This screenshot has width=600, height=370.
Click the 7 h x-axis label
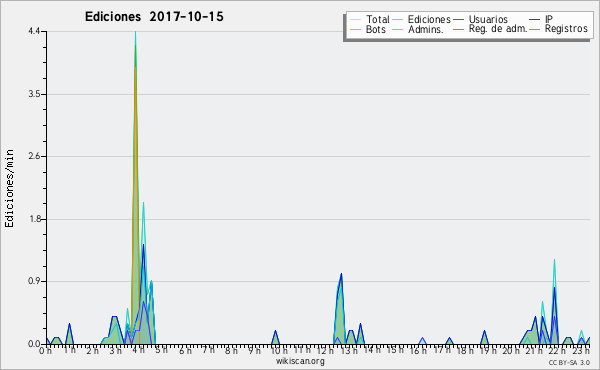coord(208,350)
